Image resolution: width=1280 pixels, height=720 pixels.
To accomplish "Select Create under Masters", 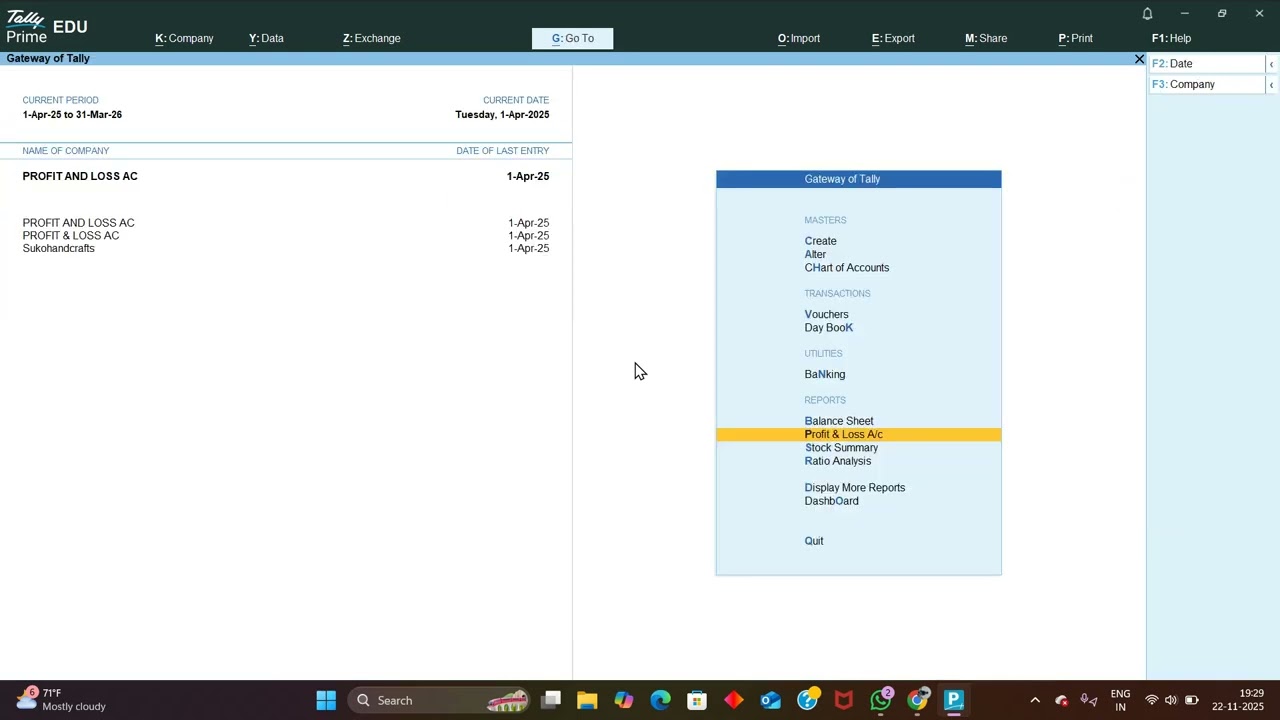I will (821, 241).
